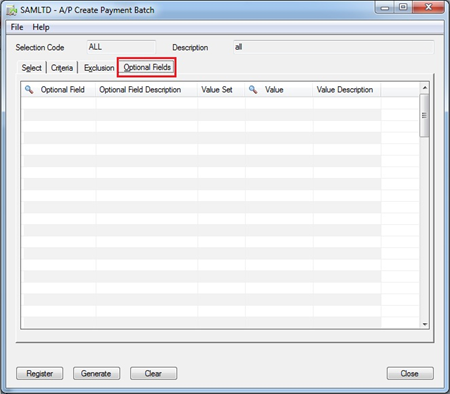Screen dimensions: 450x394
Task: Click the finder icon beside Value header
Action: click(253, 89)
